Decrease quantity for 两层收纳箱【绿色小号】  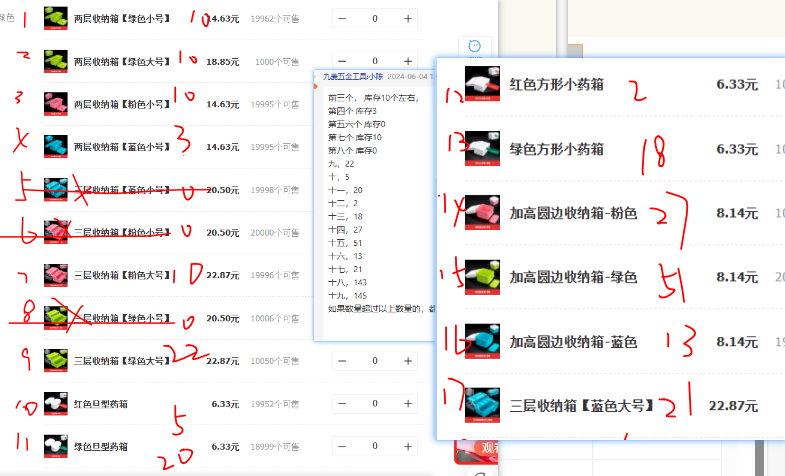click(342, 19)
